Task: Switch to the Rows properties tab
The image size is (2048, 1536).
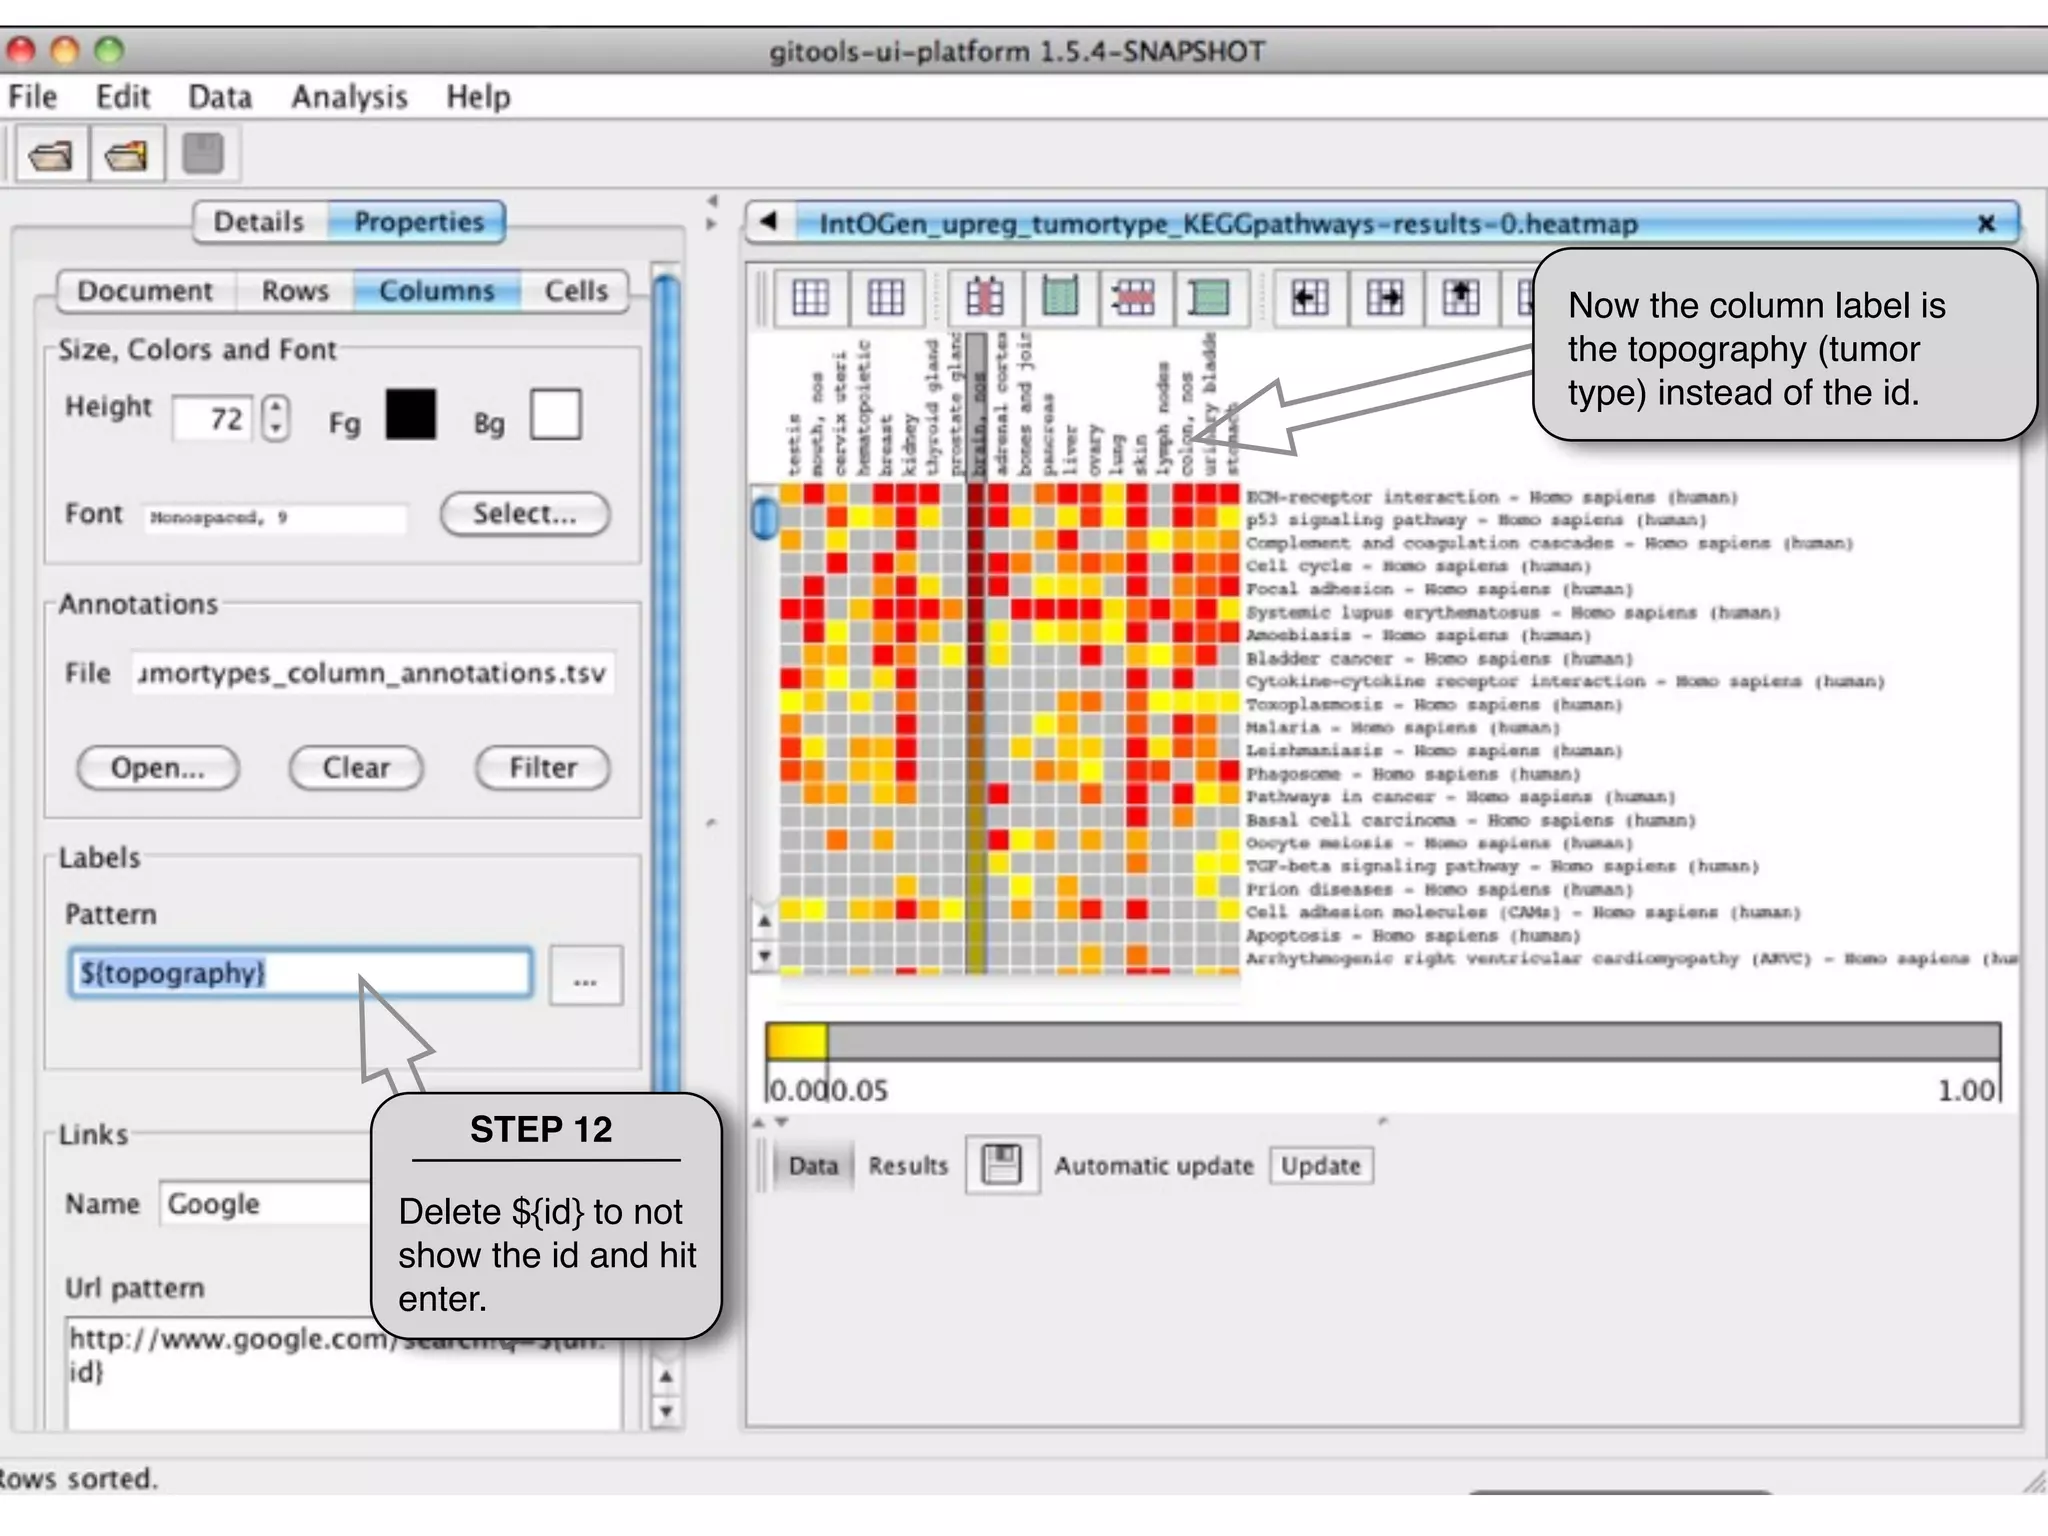Action: pos(295,291)
